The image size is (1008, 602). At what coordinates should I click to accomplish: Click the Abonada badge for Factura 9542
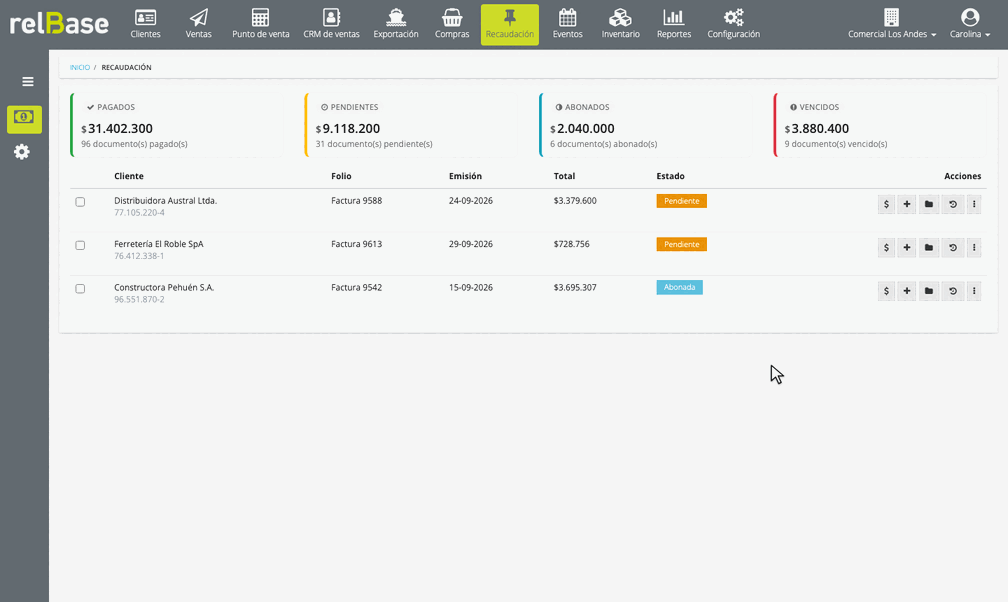pos(680,287)
